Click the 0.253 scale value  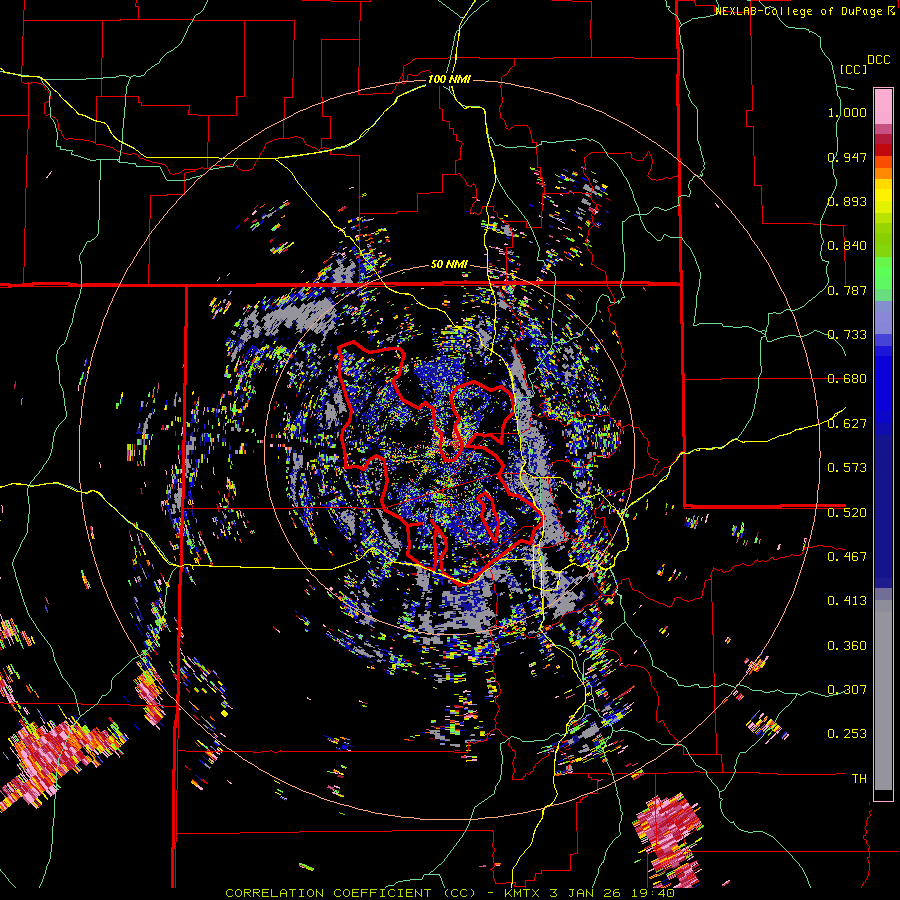pos(847,734)
